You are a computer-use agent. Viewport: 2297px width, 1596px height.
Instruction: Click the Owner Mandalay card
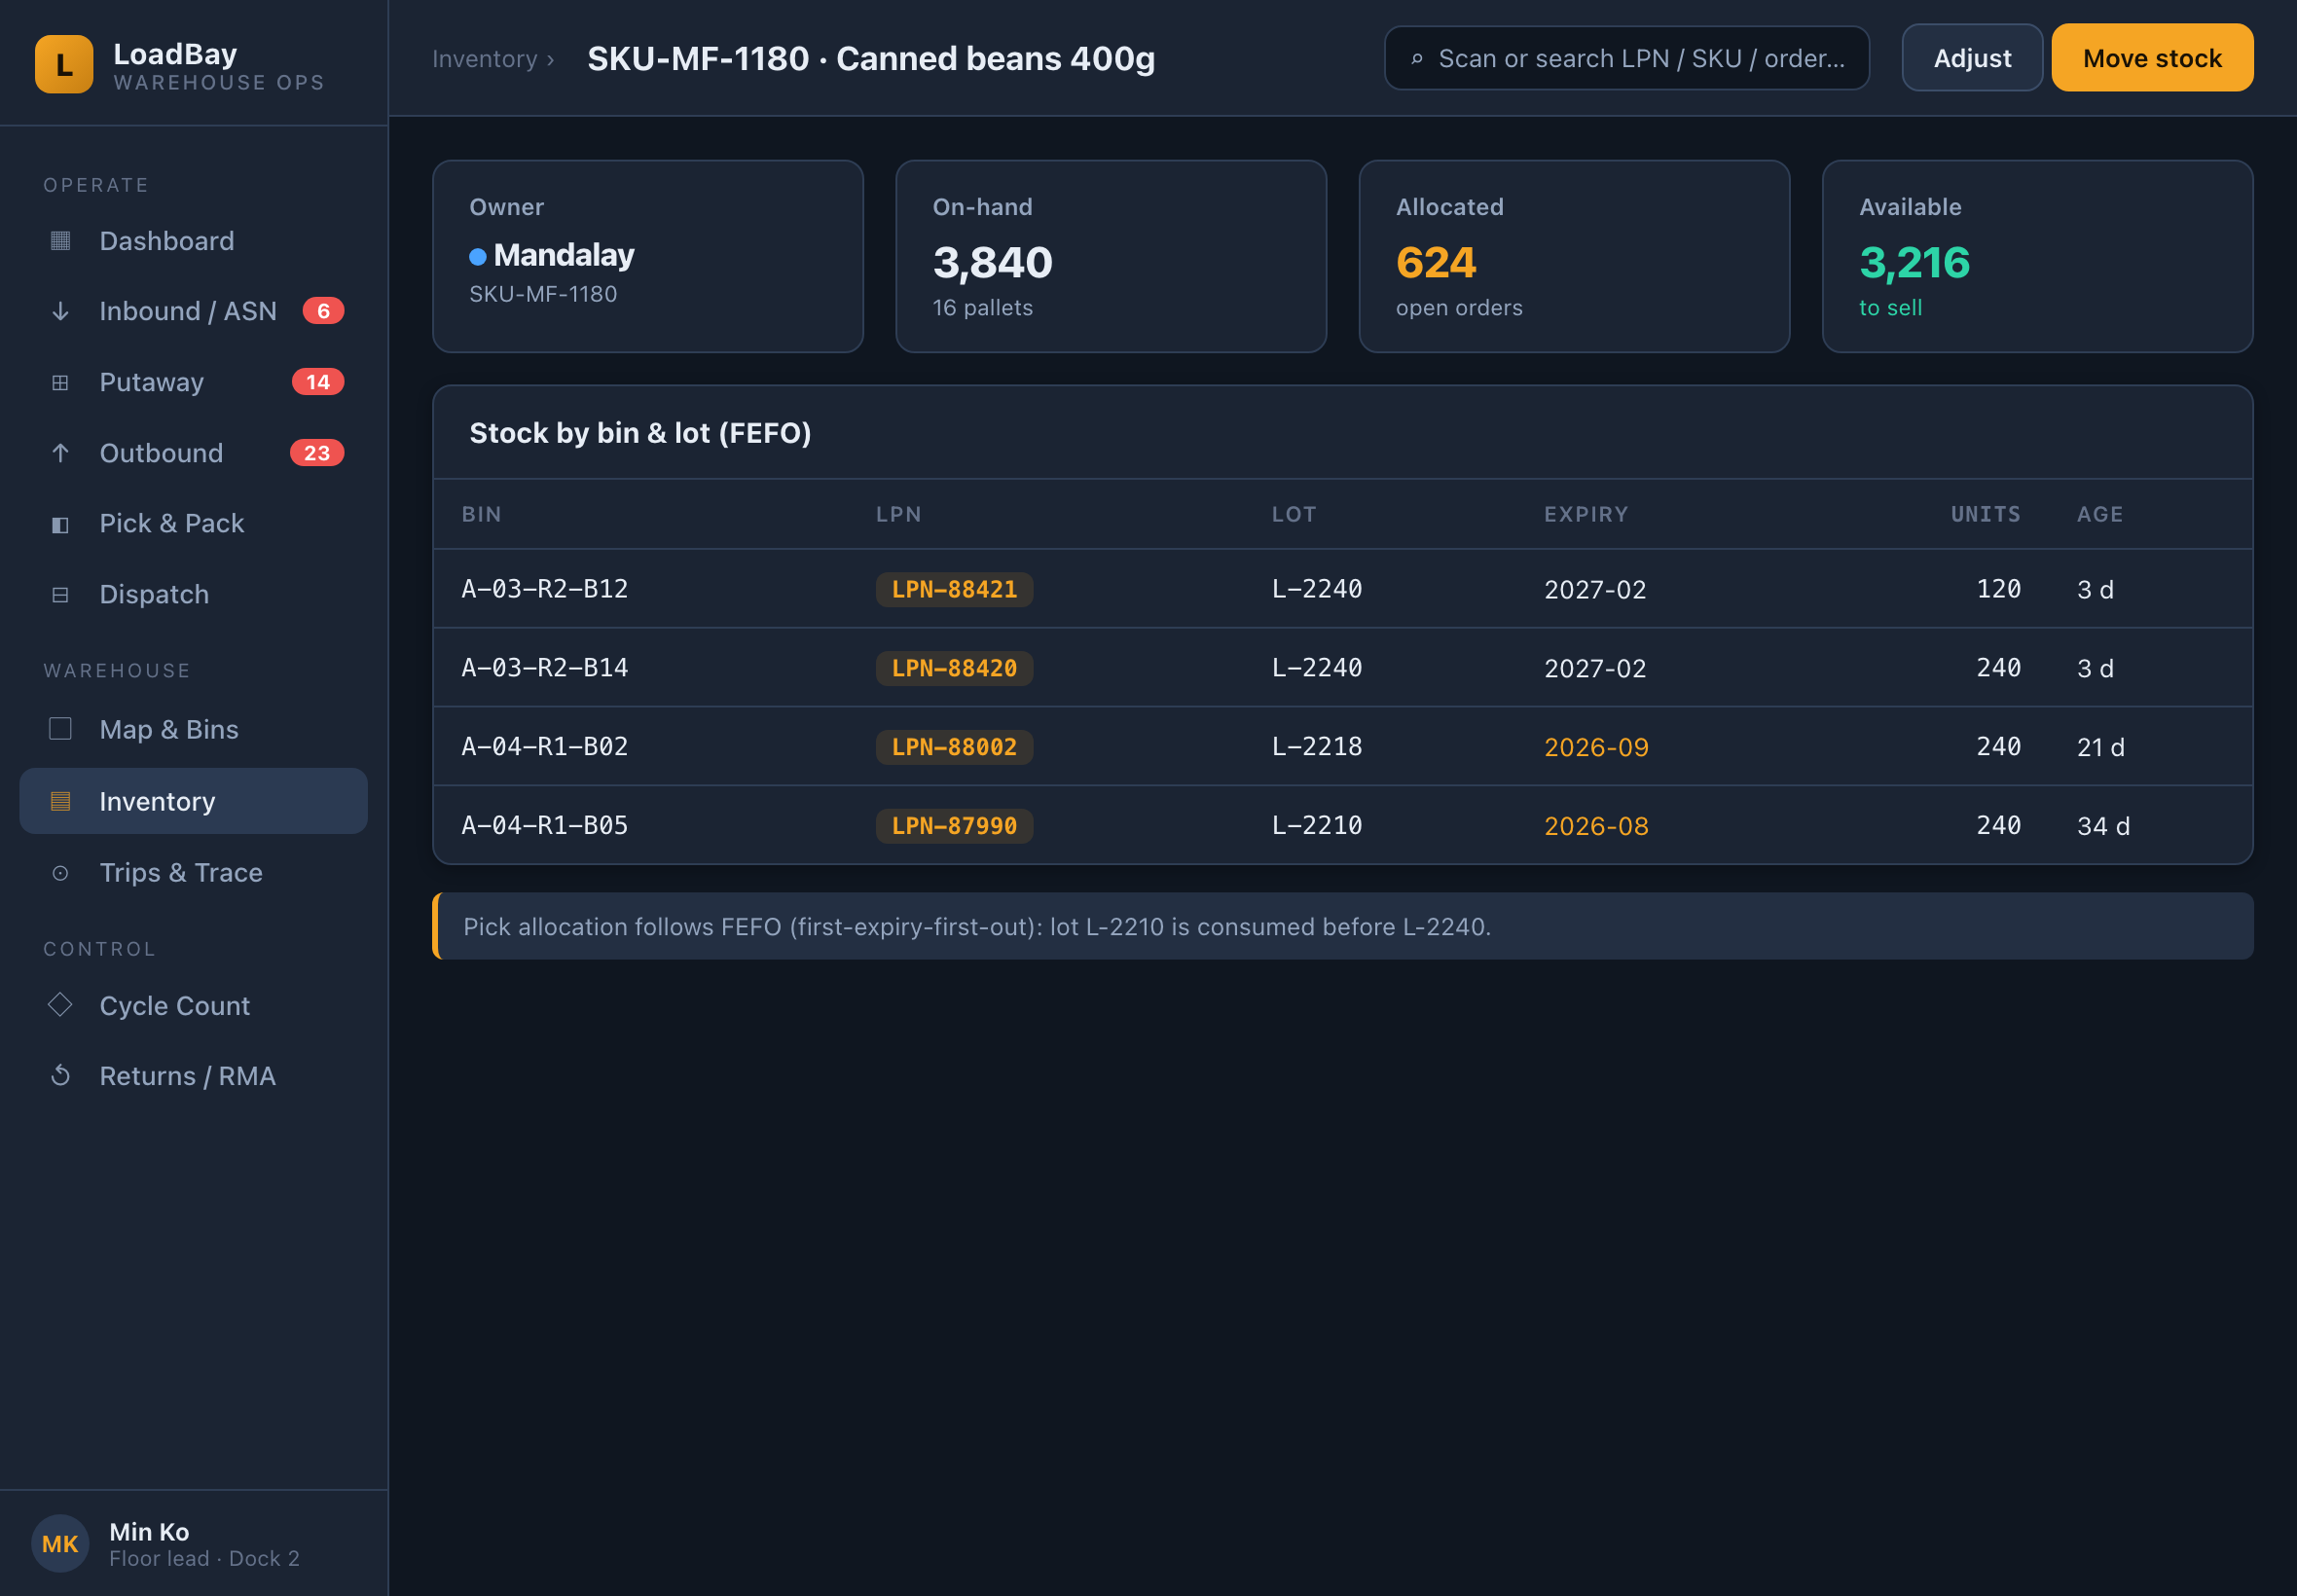point(648,256)
